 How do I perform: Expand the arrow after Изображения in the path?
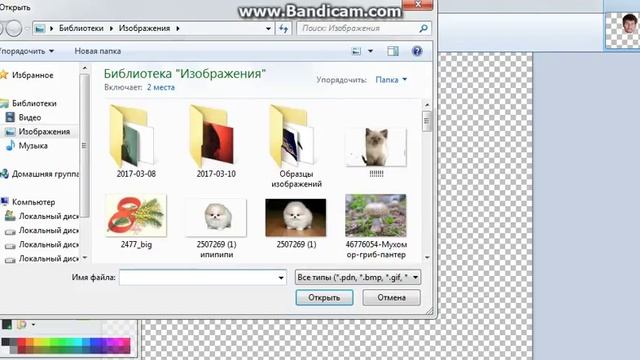pyautogui.click(x=178, y=28)
